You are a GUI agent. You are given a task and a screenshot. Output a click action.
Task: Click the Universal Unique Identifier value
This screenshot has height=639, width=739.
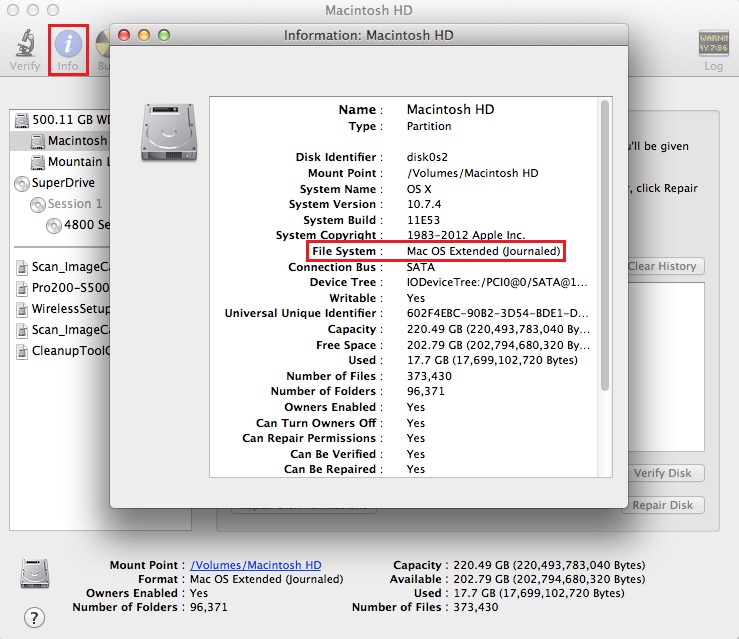pyautogui.click(x=497, y=313)
